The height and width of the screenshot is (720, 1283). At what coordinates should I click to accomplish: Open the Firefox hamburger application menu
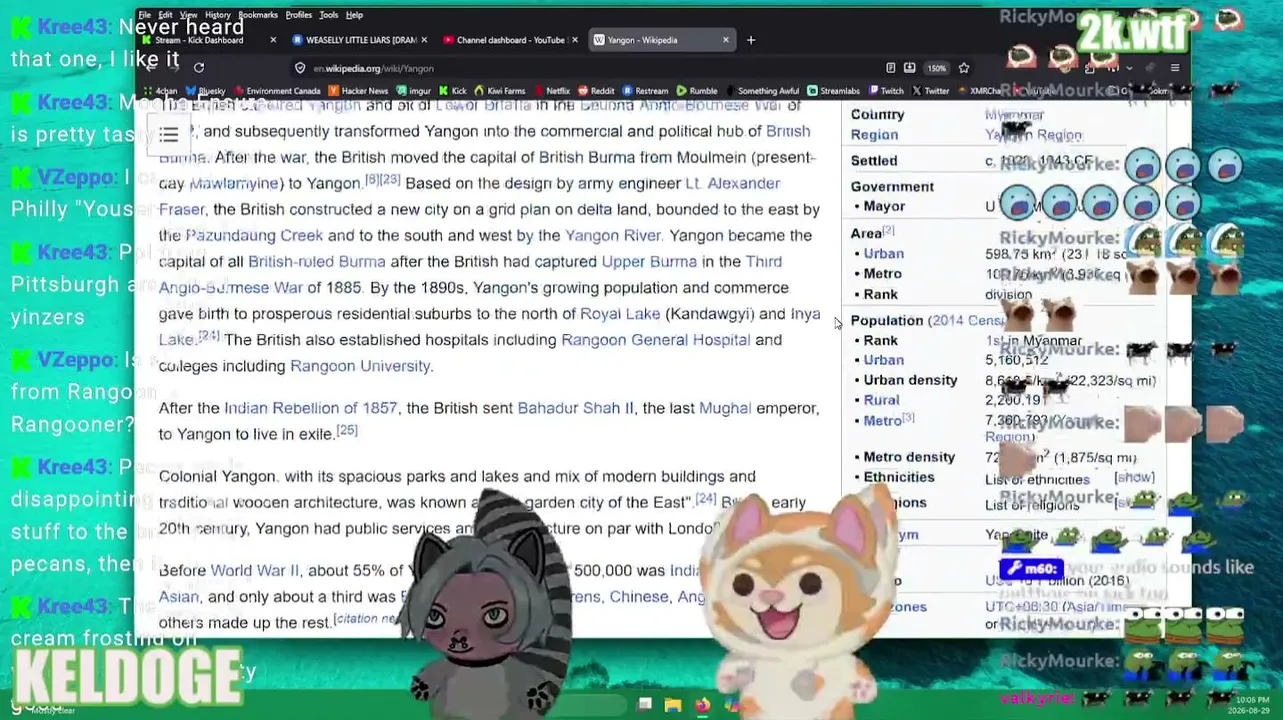coord(1175,68)
